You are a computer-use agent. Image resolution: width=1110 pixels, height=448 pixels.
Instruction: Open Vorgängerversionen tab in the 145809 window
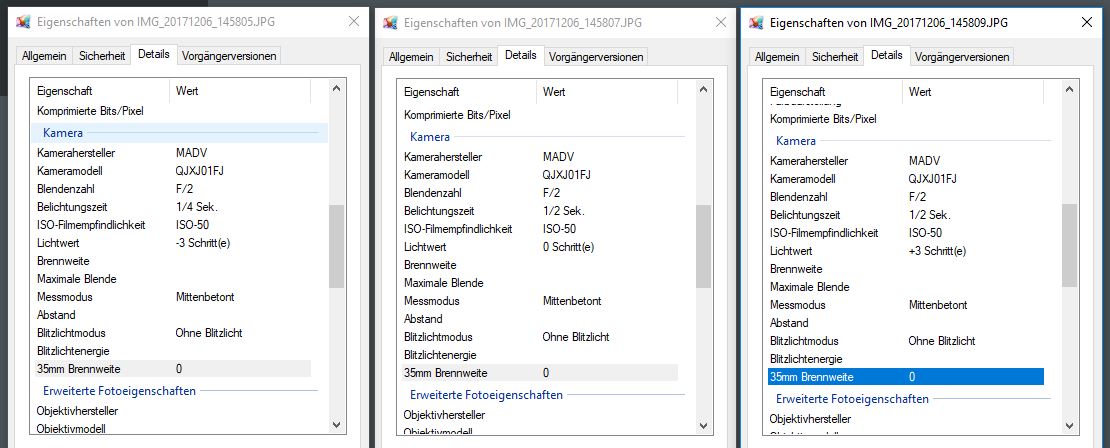click(x=960, y=57)
